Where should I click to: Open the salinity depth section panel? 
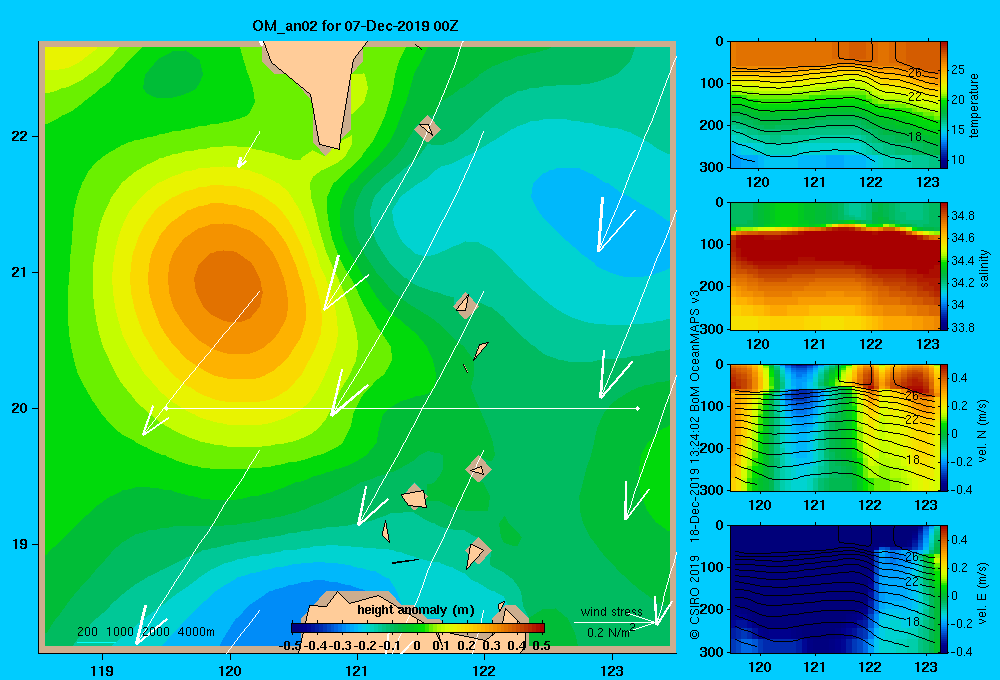point(835,266)
